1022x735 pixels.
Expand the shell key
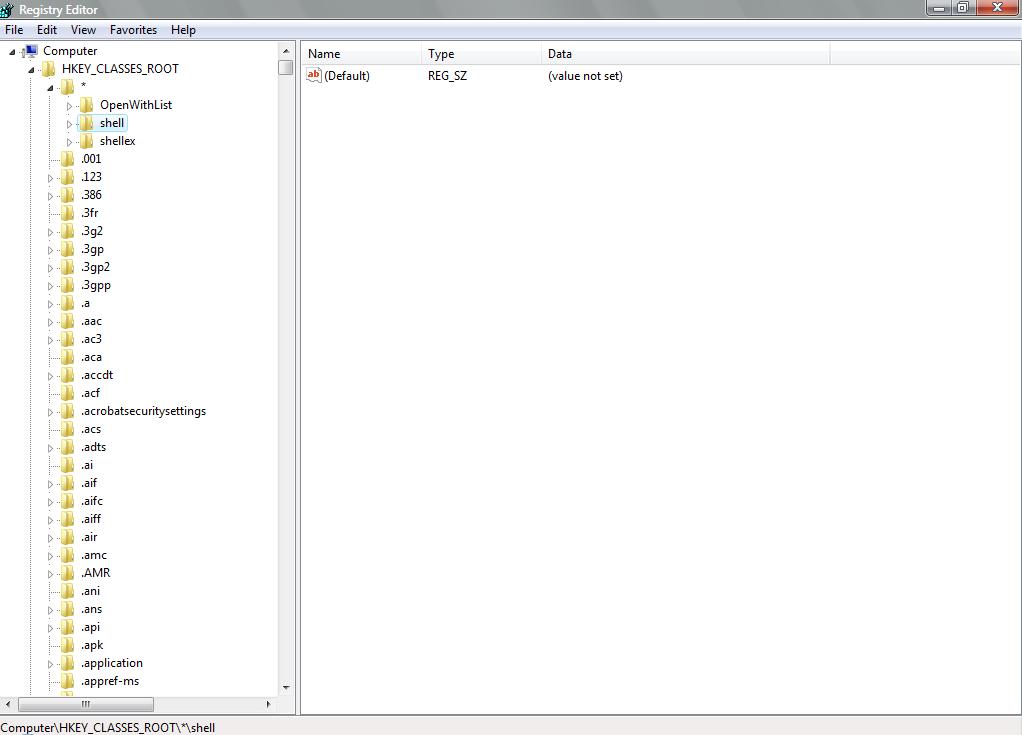(69, 124)
